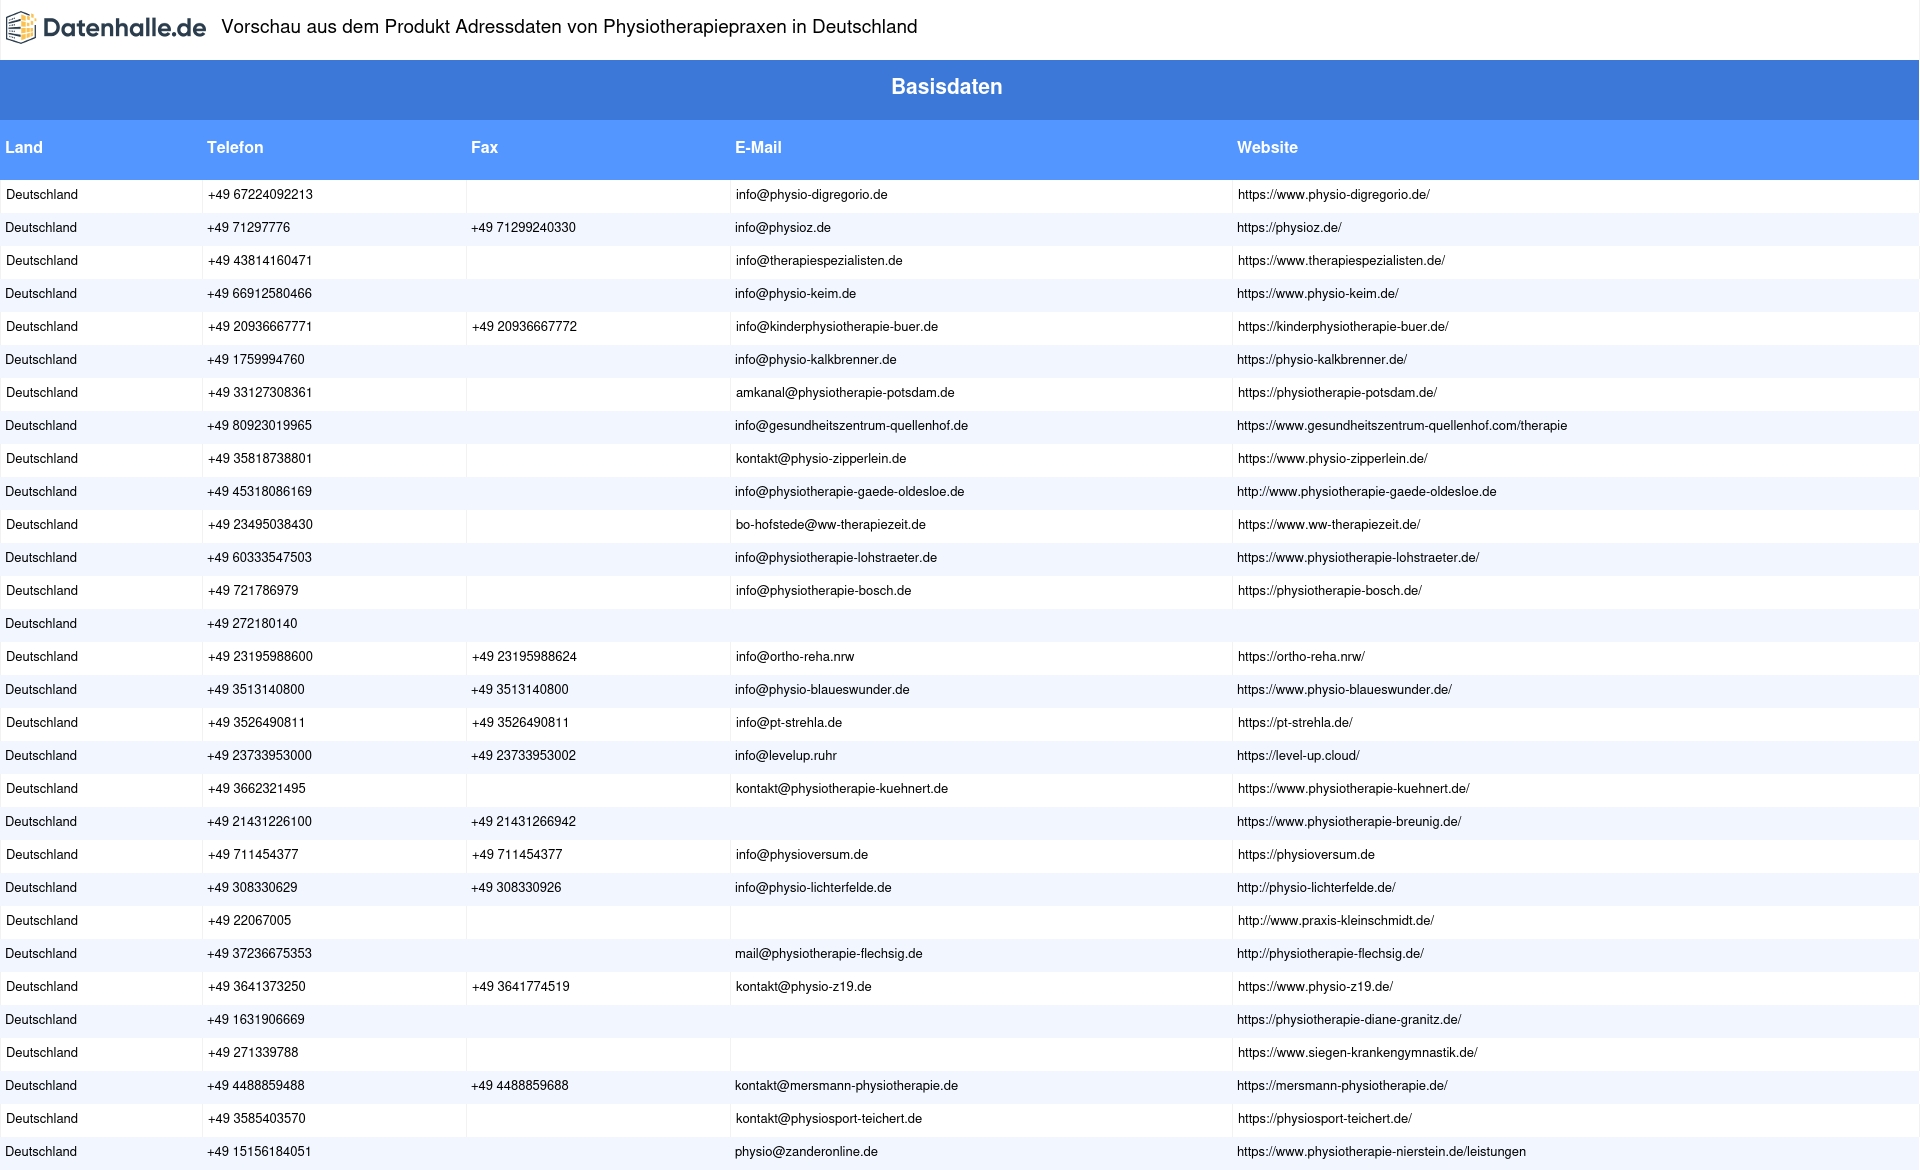This screenshot has width=1920, height=1170.
Task: Select fax number +49 21431266942
Action: pos(523,822)
